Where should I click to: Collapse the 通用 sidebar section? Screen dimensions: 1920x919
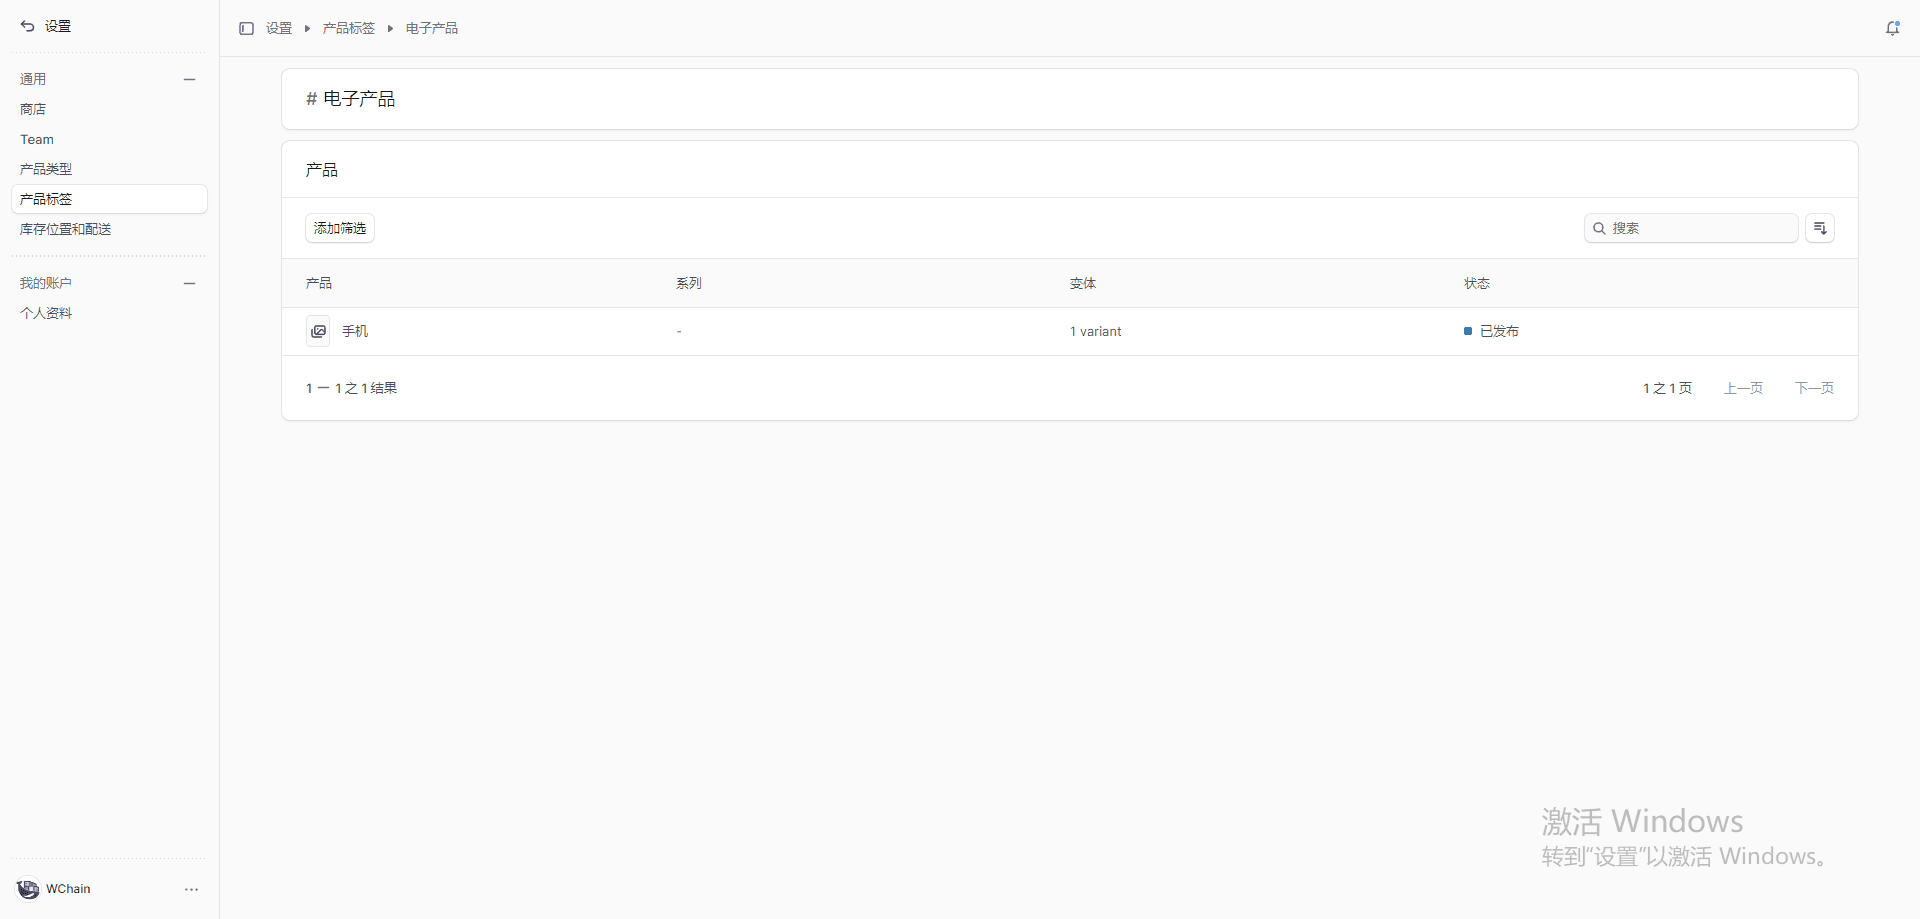point(189,79)
